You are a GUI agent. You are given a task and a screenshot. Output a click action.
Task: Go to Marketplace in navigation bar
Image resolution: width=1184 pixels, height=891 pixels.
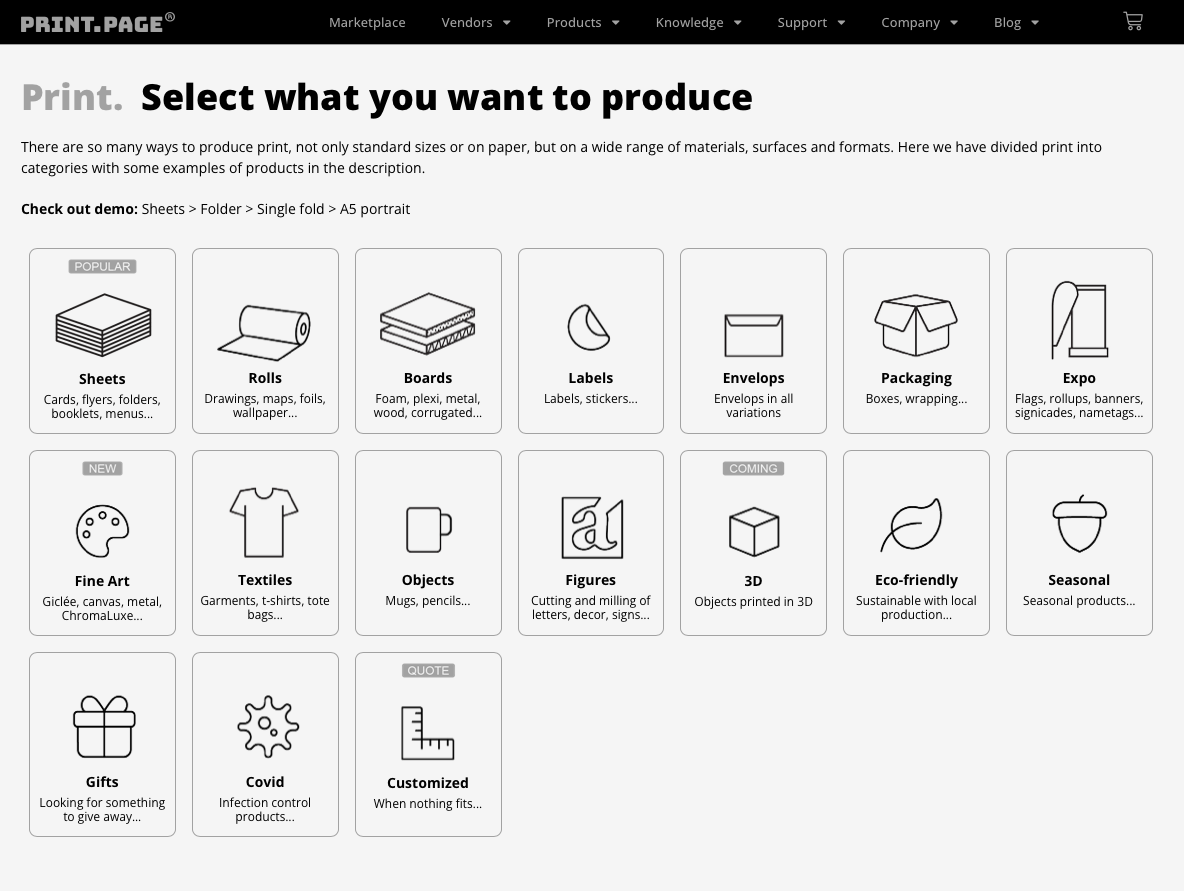(367, 22)
